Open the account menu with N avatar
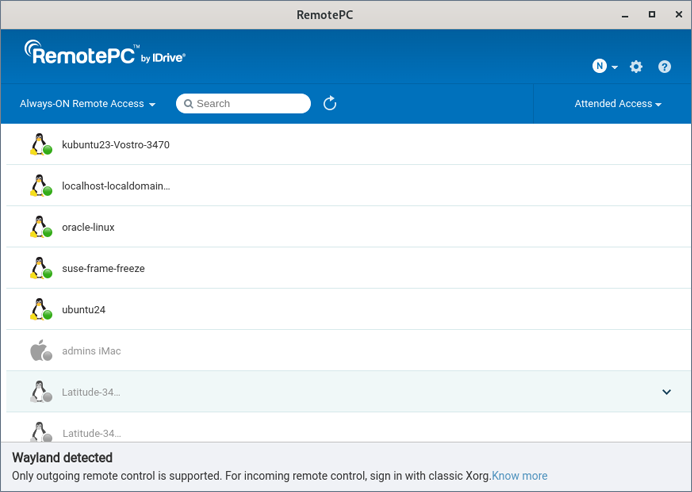This screenshot has width=692, height=492. (604, 67)
